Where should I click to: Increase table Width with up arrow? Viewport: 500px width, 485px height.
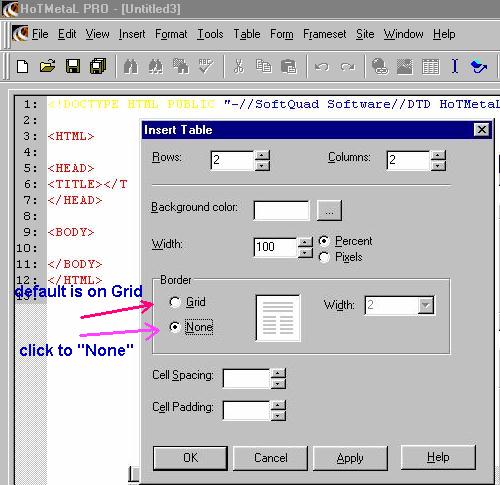pos(305,242)
